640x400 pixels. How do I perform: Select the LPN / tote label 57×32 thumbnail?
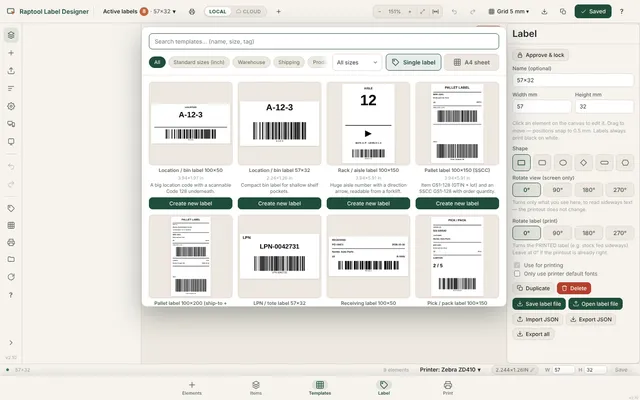coord(279,256)
